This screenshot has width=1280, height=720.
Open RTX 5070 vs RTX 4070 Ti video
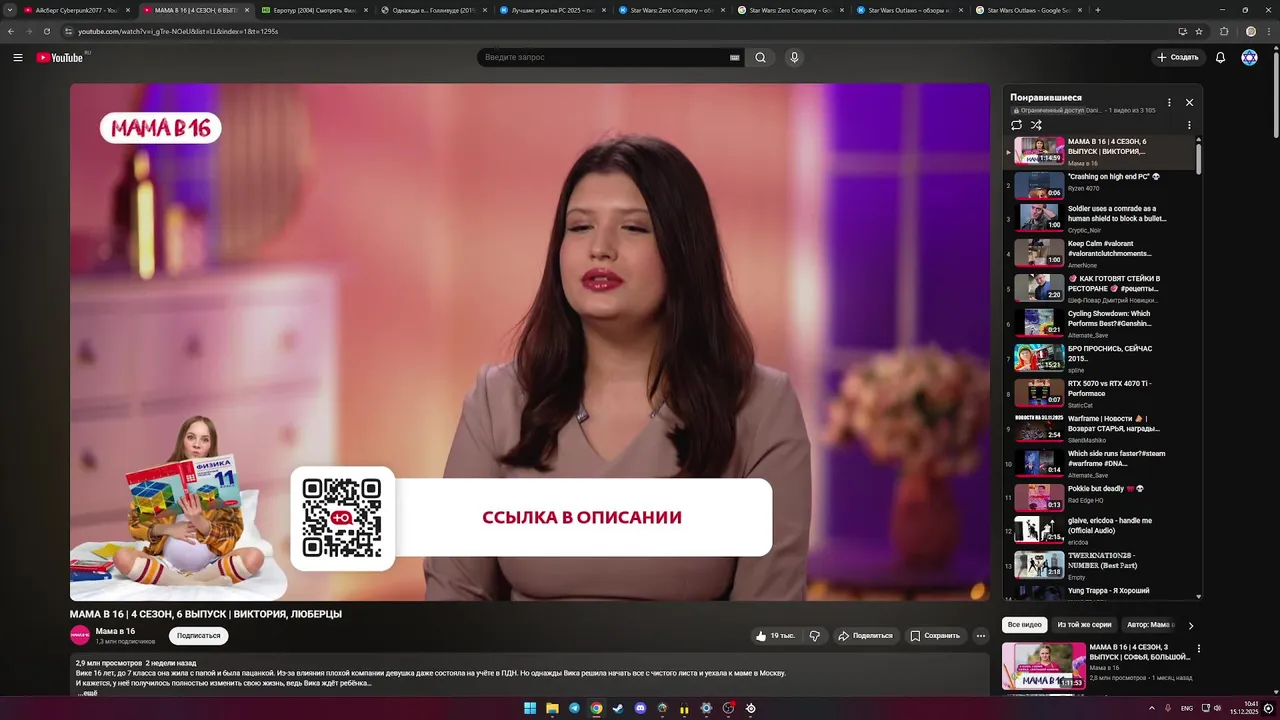pyautogui.click(x=1100, y=393)
